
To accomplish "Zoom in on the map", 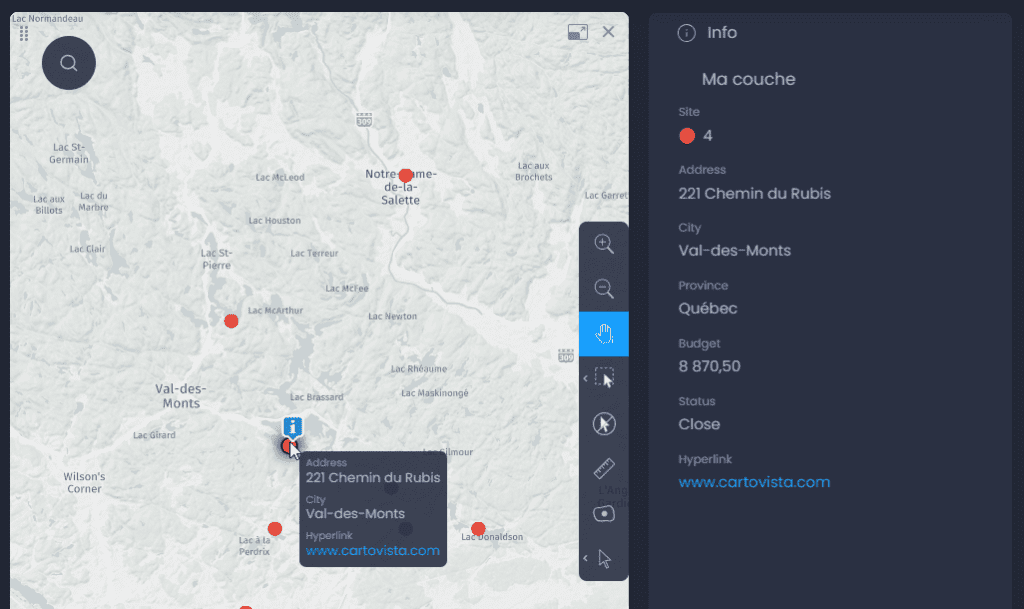I will click(603, 243).
